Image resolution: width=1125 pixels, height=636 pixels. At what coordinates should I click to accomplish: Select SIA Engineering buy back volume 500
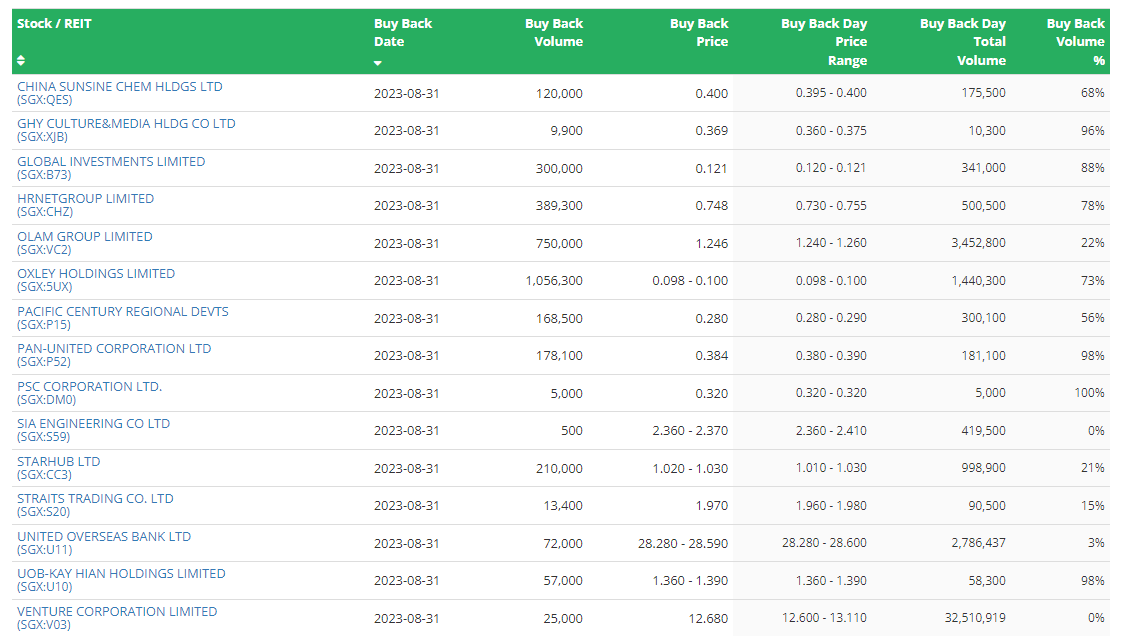571,431
